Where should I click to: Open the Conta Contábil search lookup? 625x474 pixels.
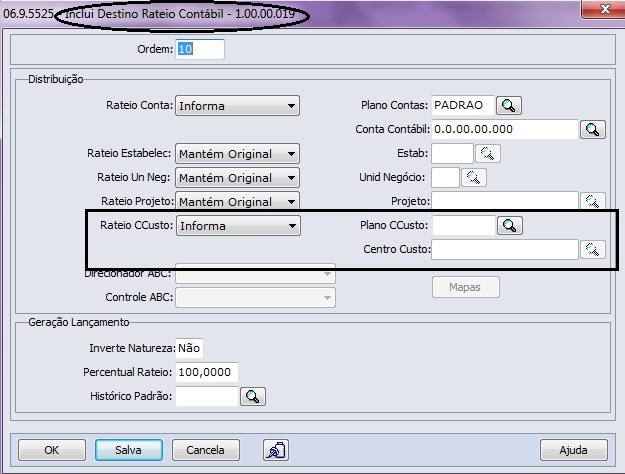(x=593, y=130)
